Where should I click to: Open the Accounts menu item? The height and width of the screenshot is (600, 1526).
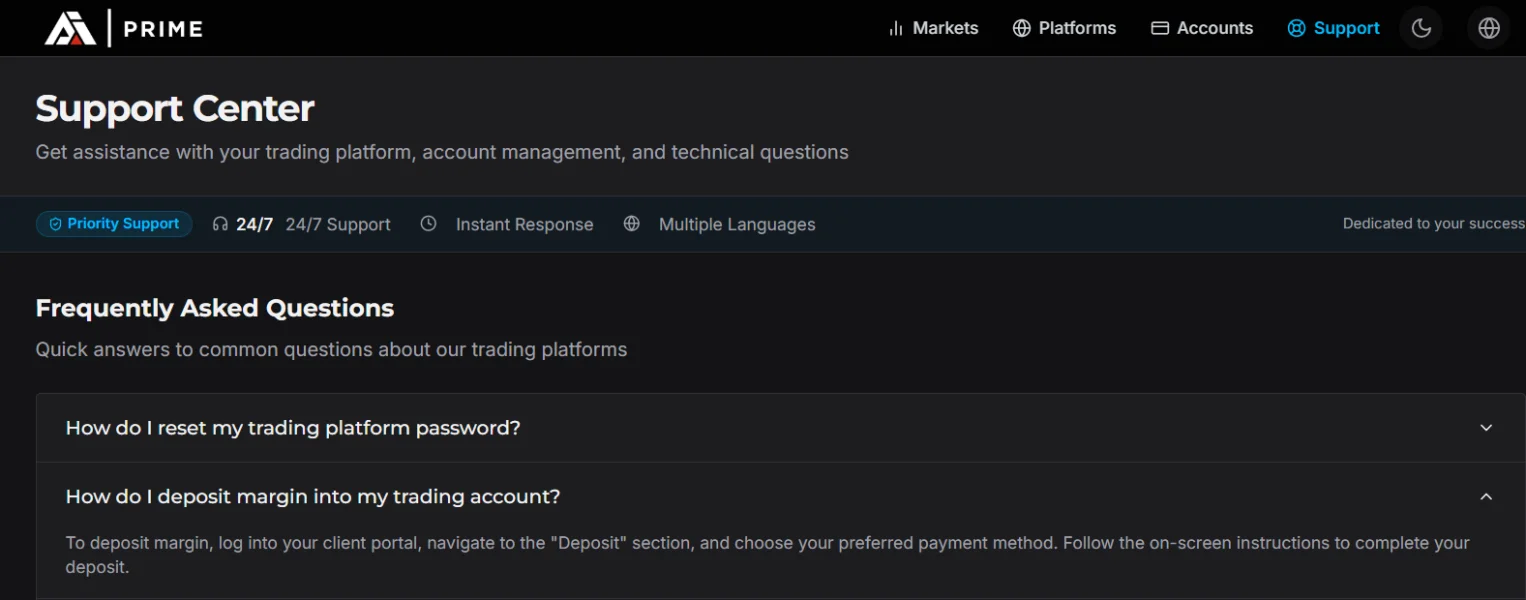tap(1214, 28)
